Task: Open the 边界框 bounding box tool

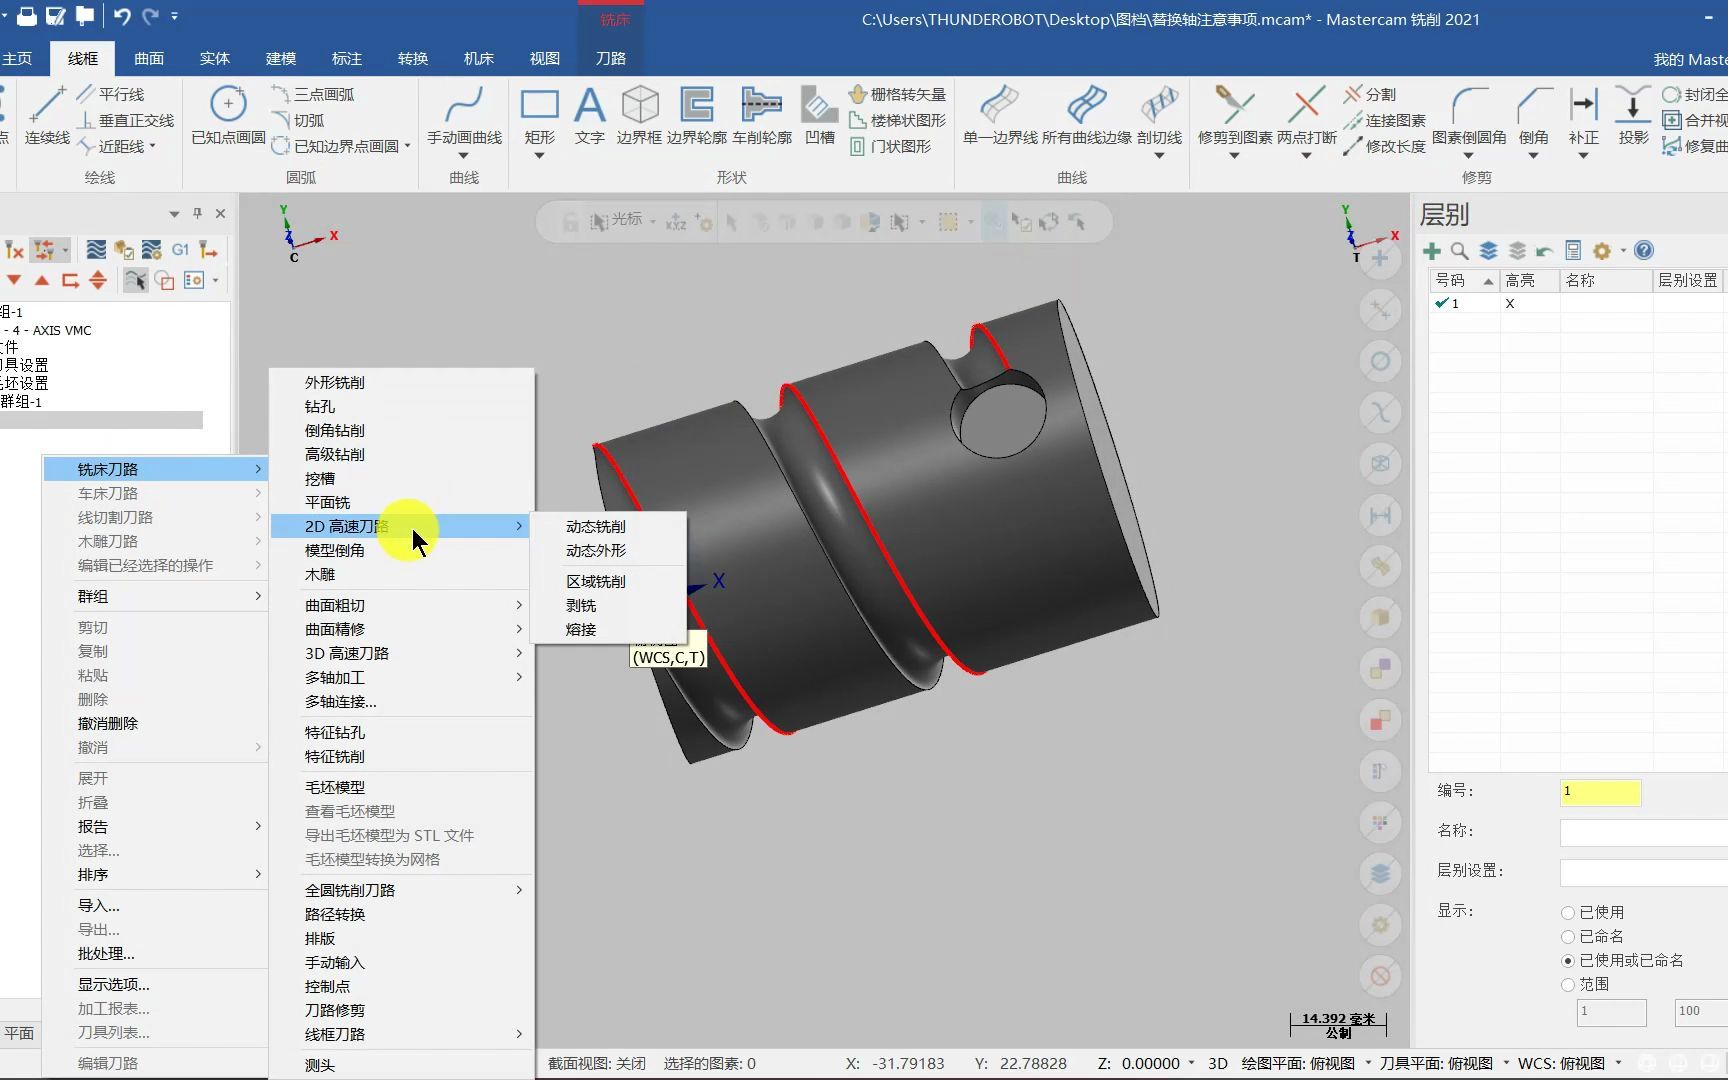Action: point(639,106)
